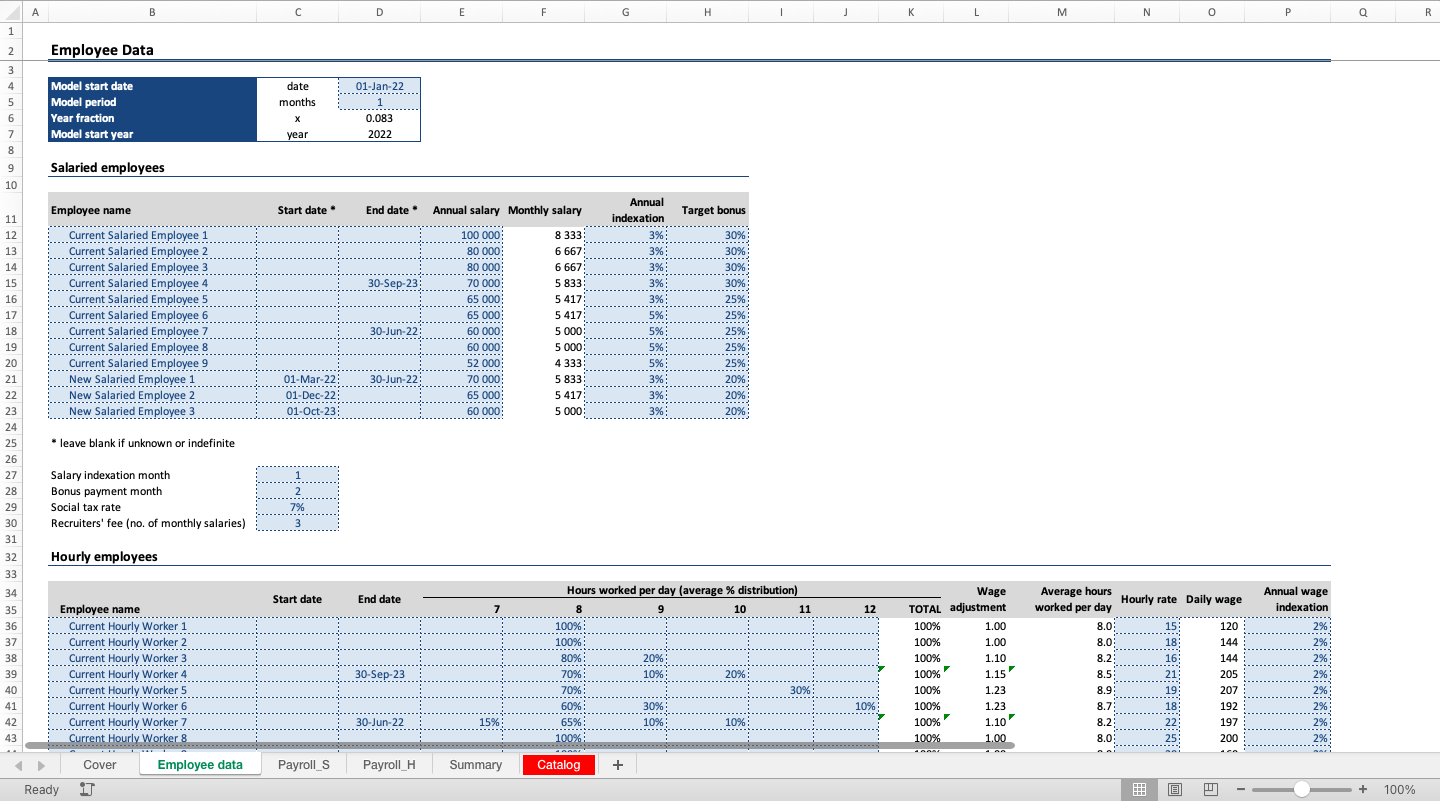The width and height of the screenshot is (1440, 801).
Task: Click Model start year 2022 cell
Action: point(379,134)
